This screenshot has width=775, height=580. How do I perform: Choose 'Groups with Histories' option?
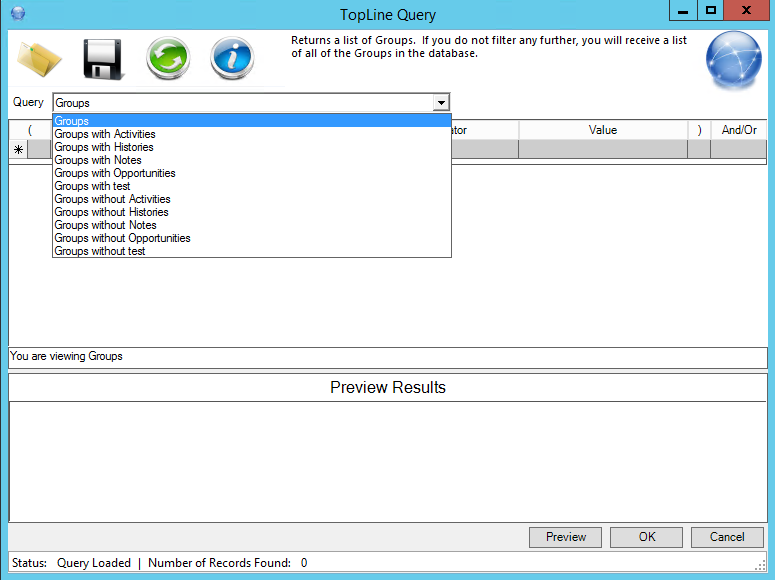pos(252,147)
